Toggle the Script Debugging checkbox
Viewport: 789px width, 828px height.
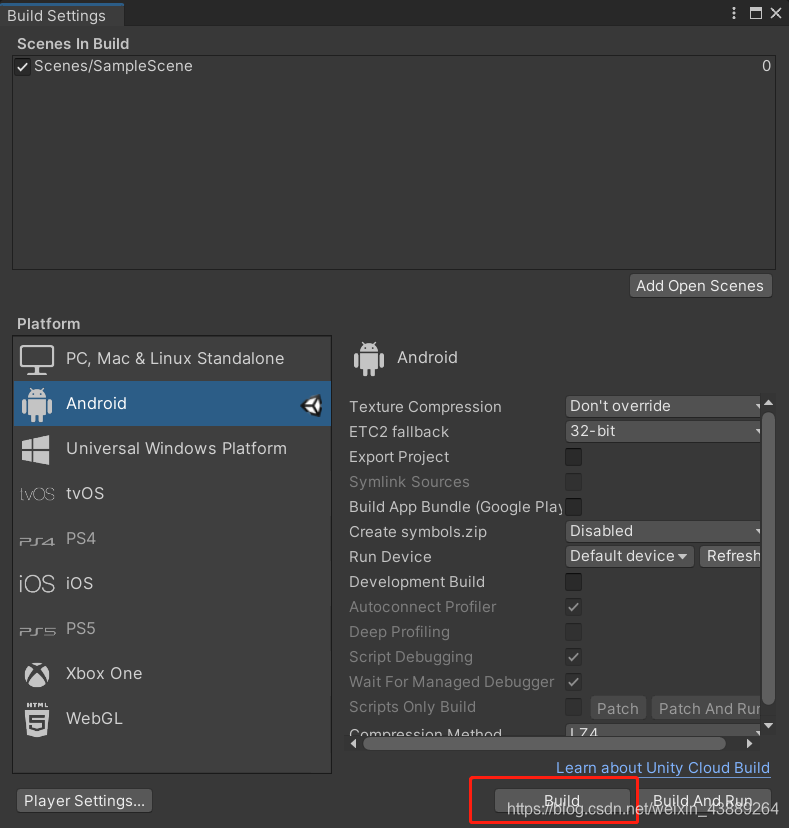point(574,657)
